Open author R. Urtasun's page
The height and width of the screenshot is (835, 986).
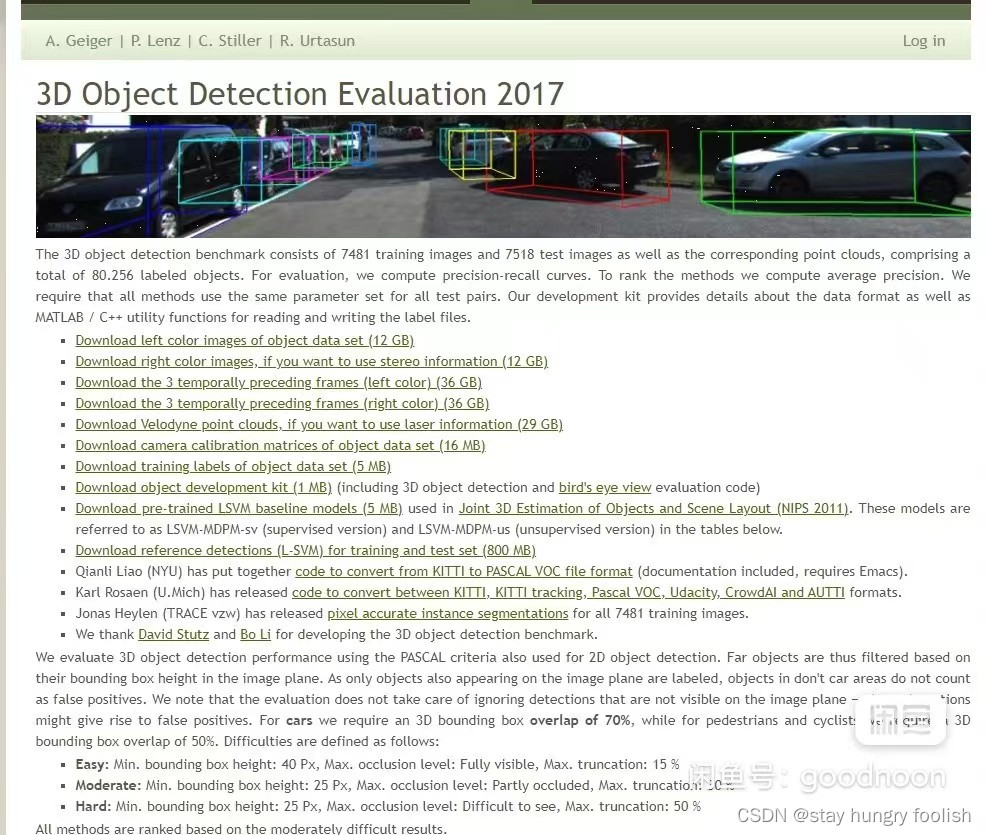pos(317,41)
